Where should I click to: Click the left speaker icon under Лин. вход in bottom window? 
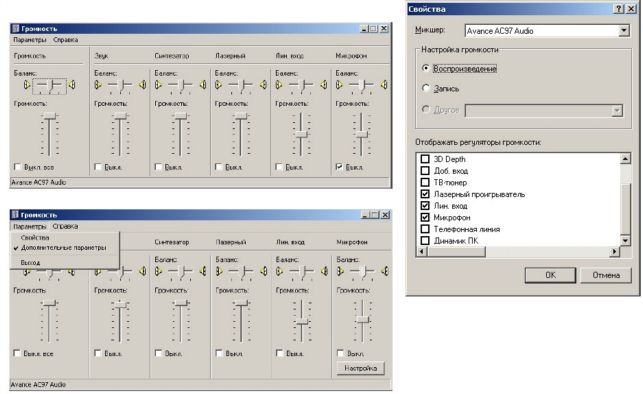[x=279, y=271]
